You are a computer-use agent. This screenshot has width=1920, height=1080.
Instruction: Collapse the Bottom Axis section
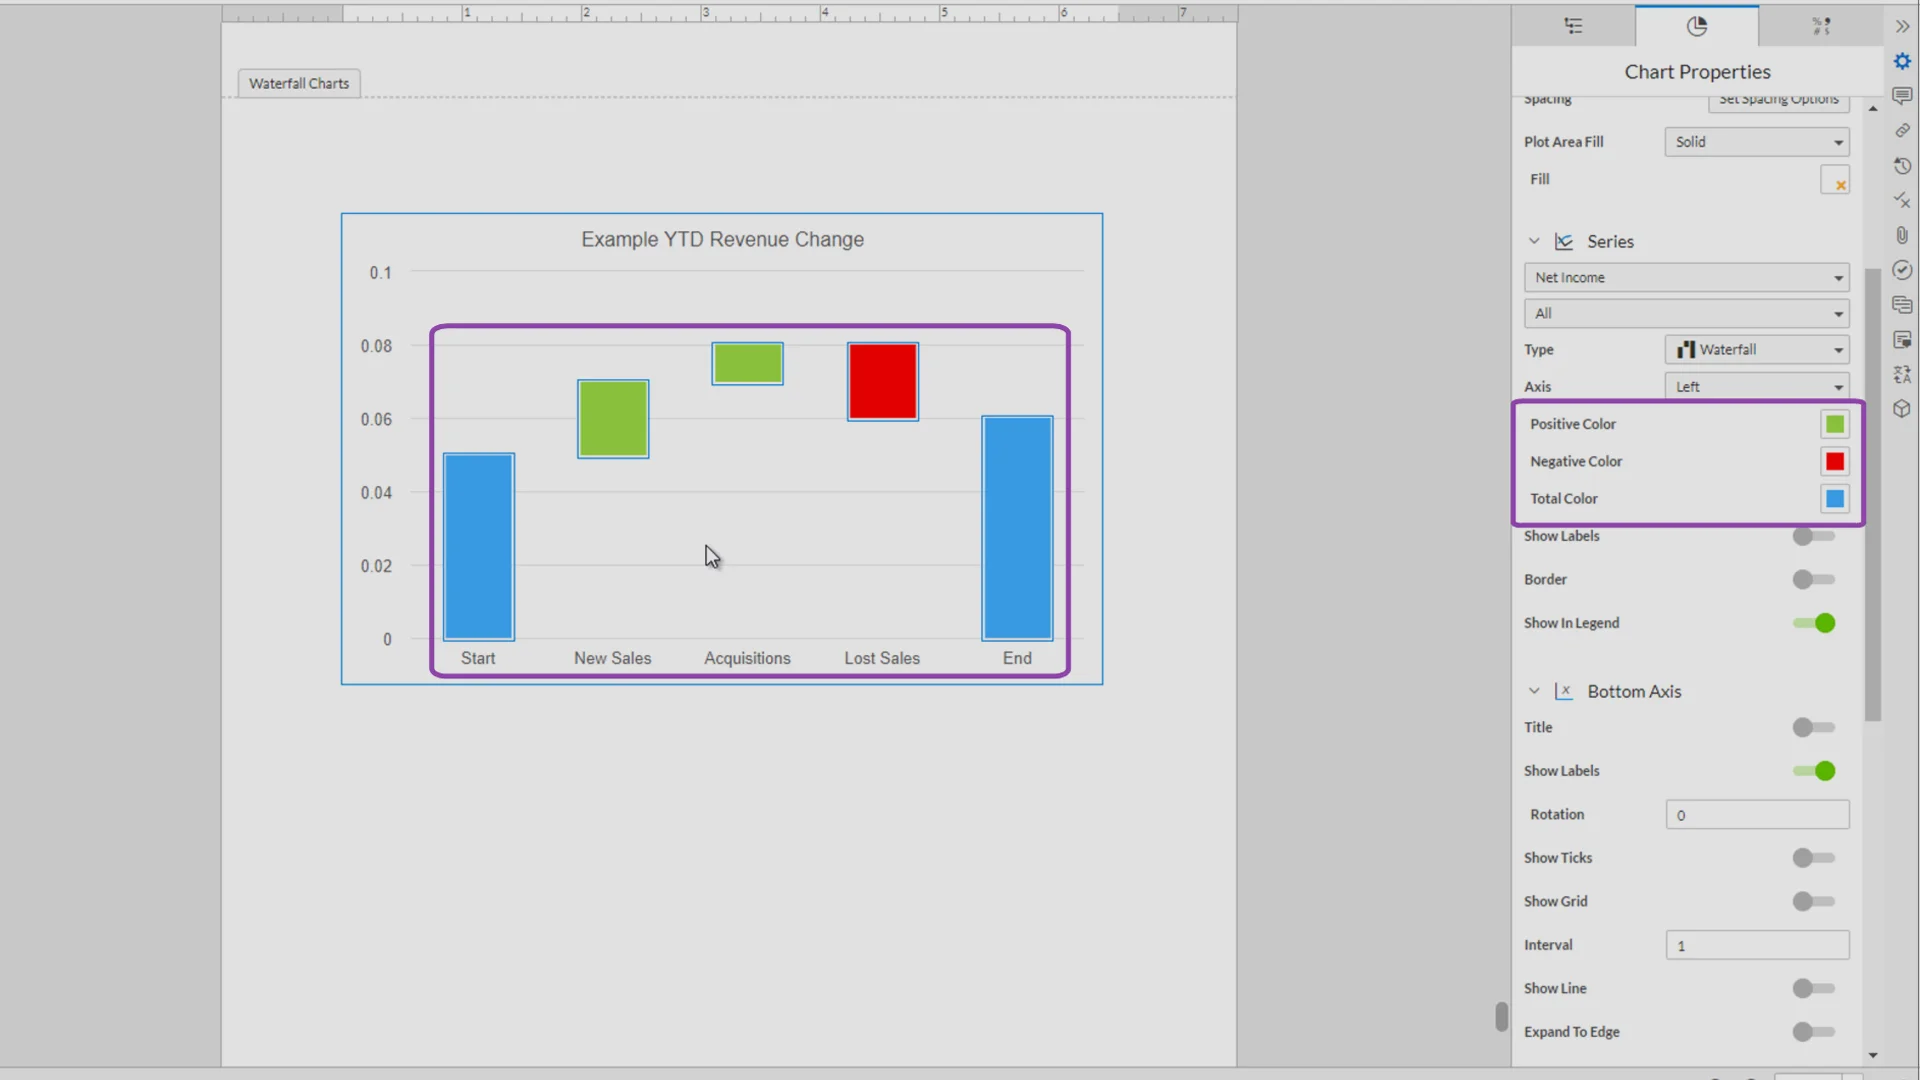coord(1535,690)
